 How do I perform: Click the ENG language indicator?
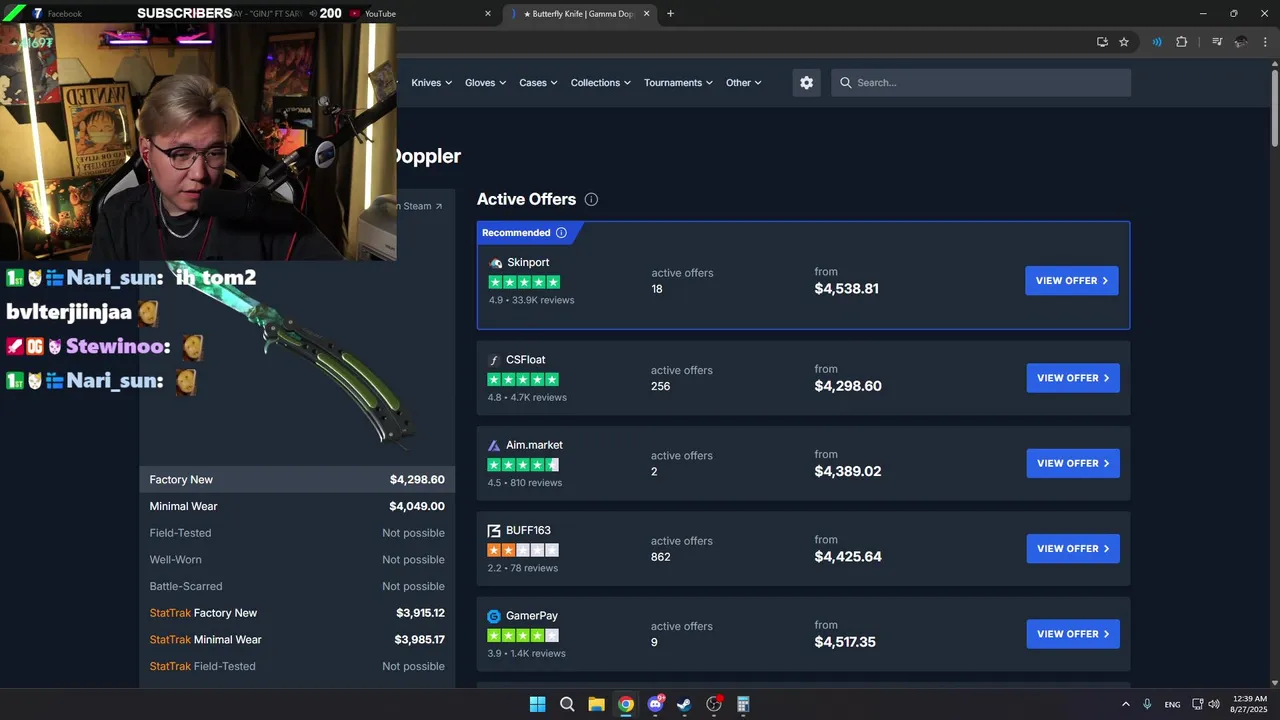[x=1172, y=704]
